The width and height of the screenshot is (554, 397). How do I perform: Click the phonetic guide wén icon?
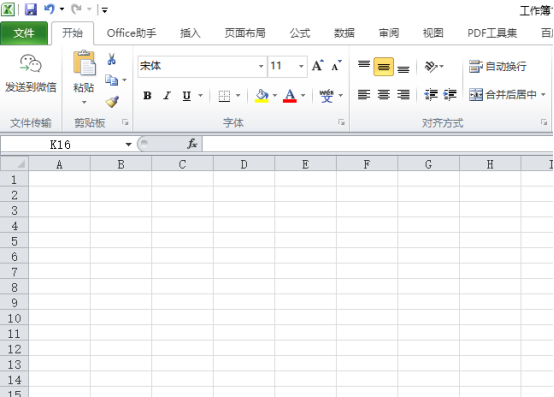click(326, 95)
